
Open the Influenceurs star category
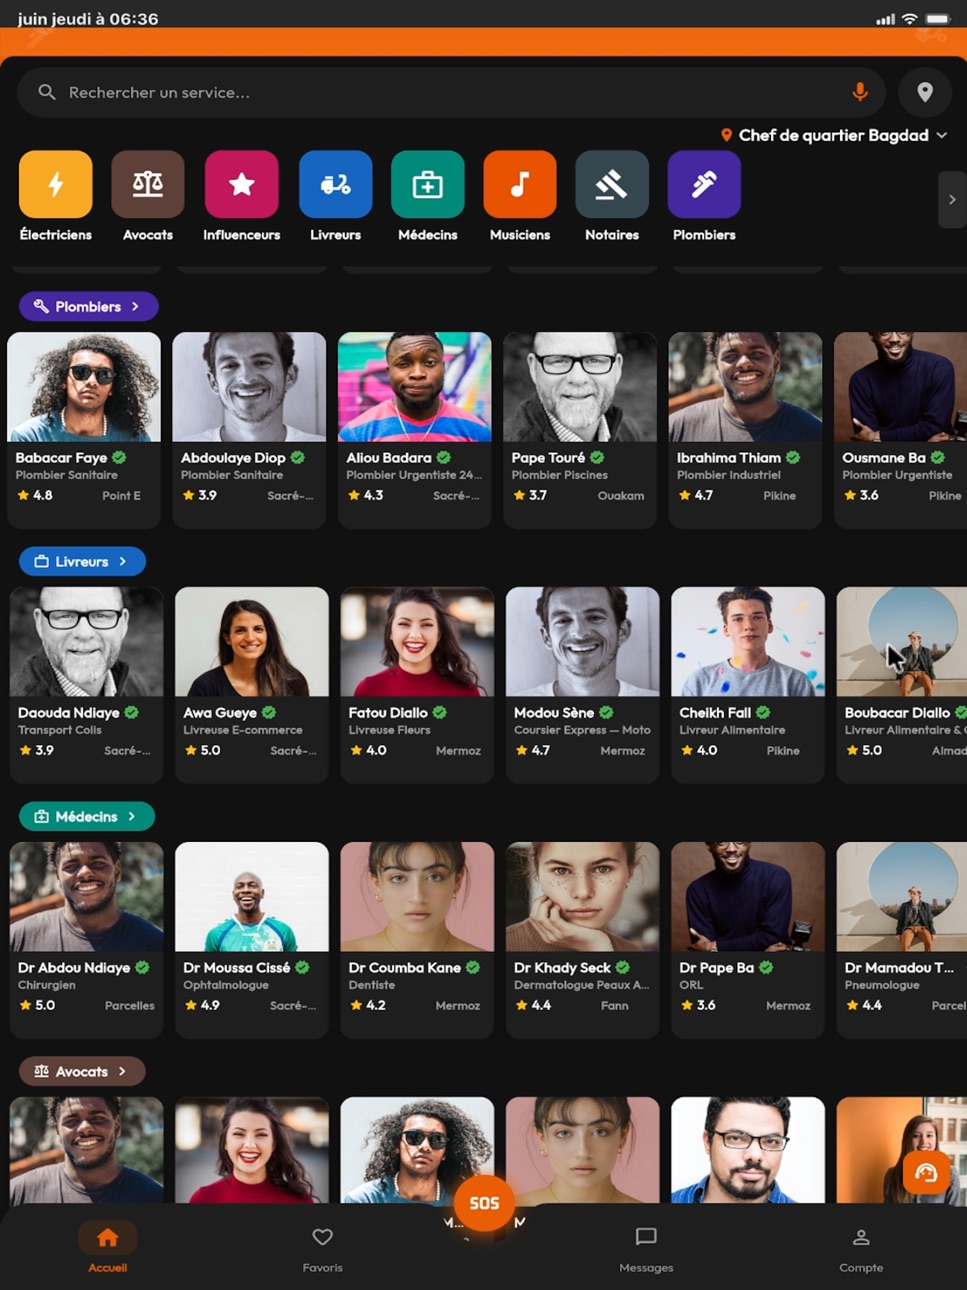point(241,184)
